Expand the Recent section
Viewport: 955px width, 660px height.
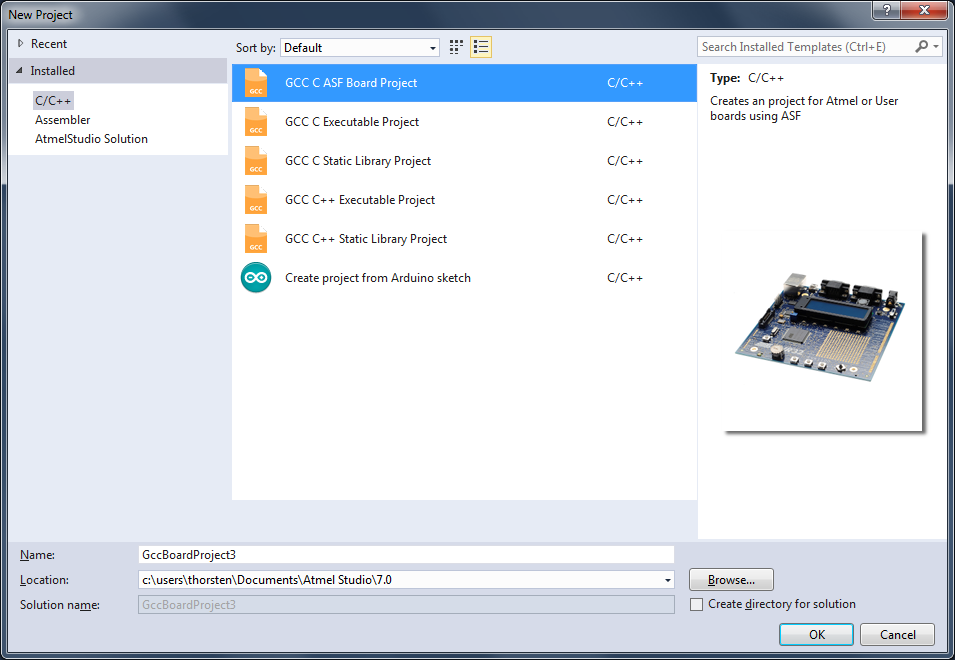pos(20,43)
